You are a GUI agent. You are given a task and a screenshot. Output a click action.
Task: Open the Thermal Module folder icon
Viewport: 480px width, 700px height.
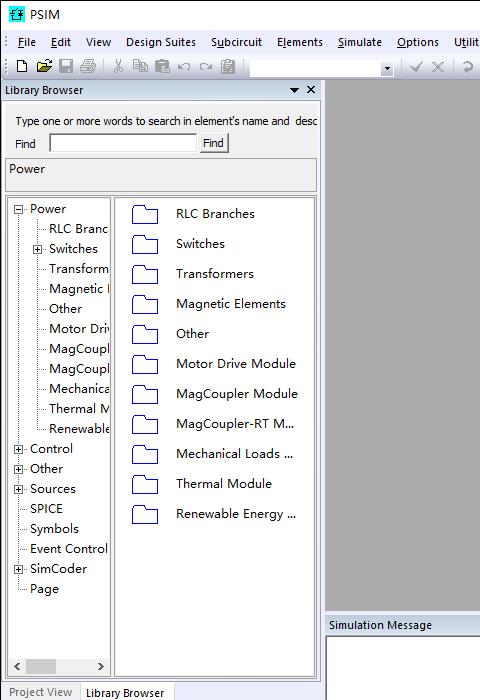(x=145, y=484)
